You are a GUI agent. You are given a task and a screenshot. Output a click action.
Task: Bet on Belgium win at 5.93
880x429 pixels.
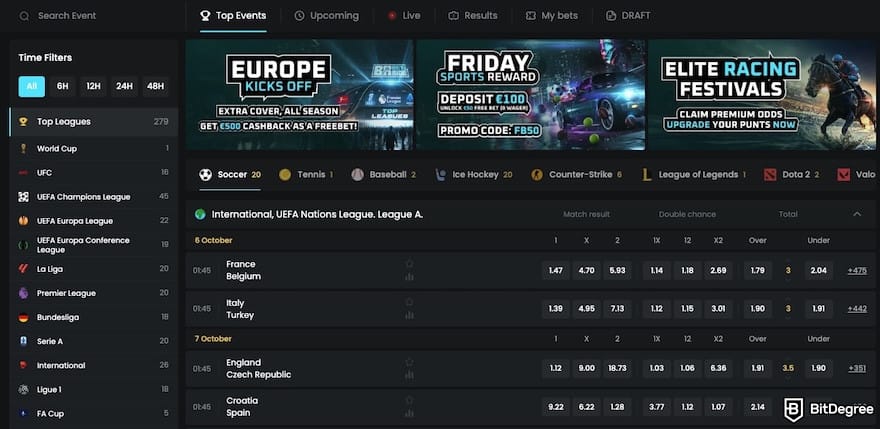click(x=617, y=271)
